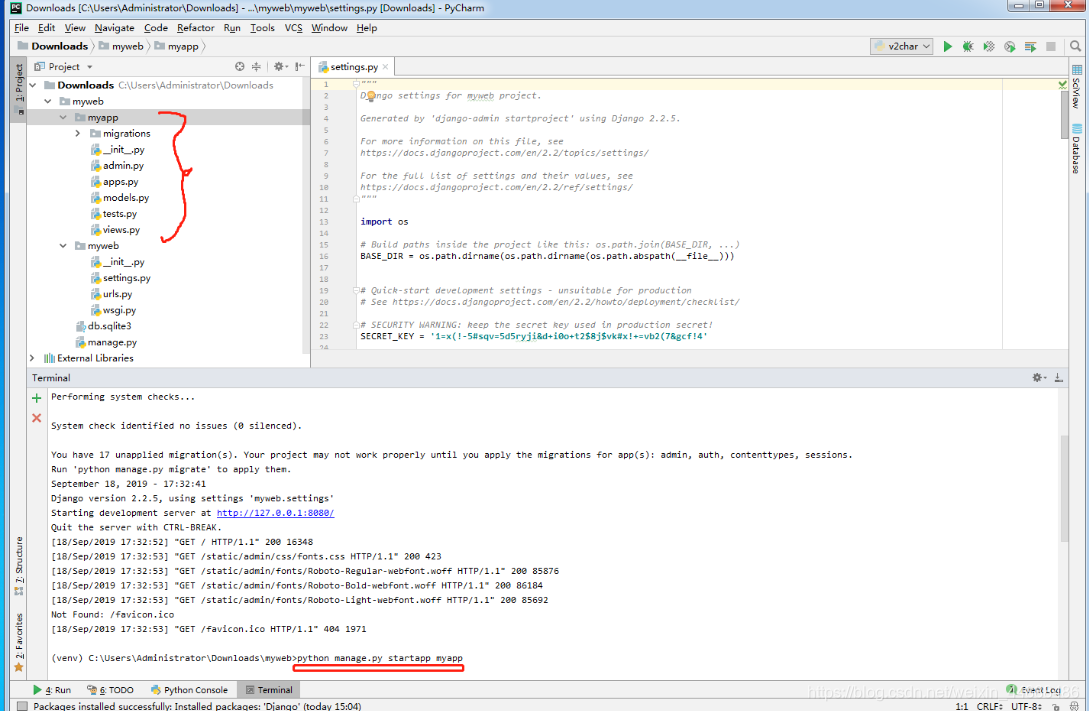
Task: Collapse the top-level myweb folder
Action: pos(48,101)
